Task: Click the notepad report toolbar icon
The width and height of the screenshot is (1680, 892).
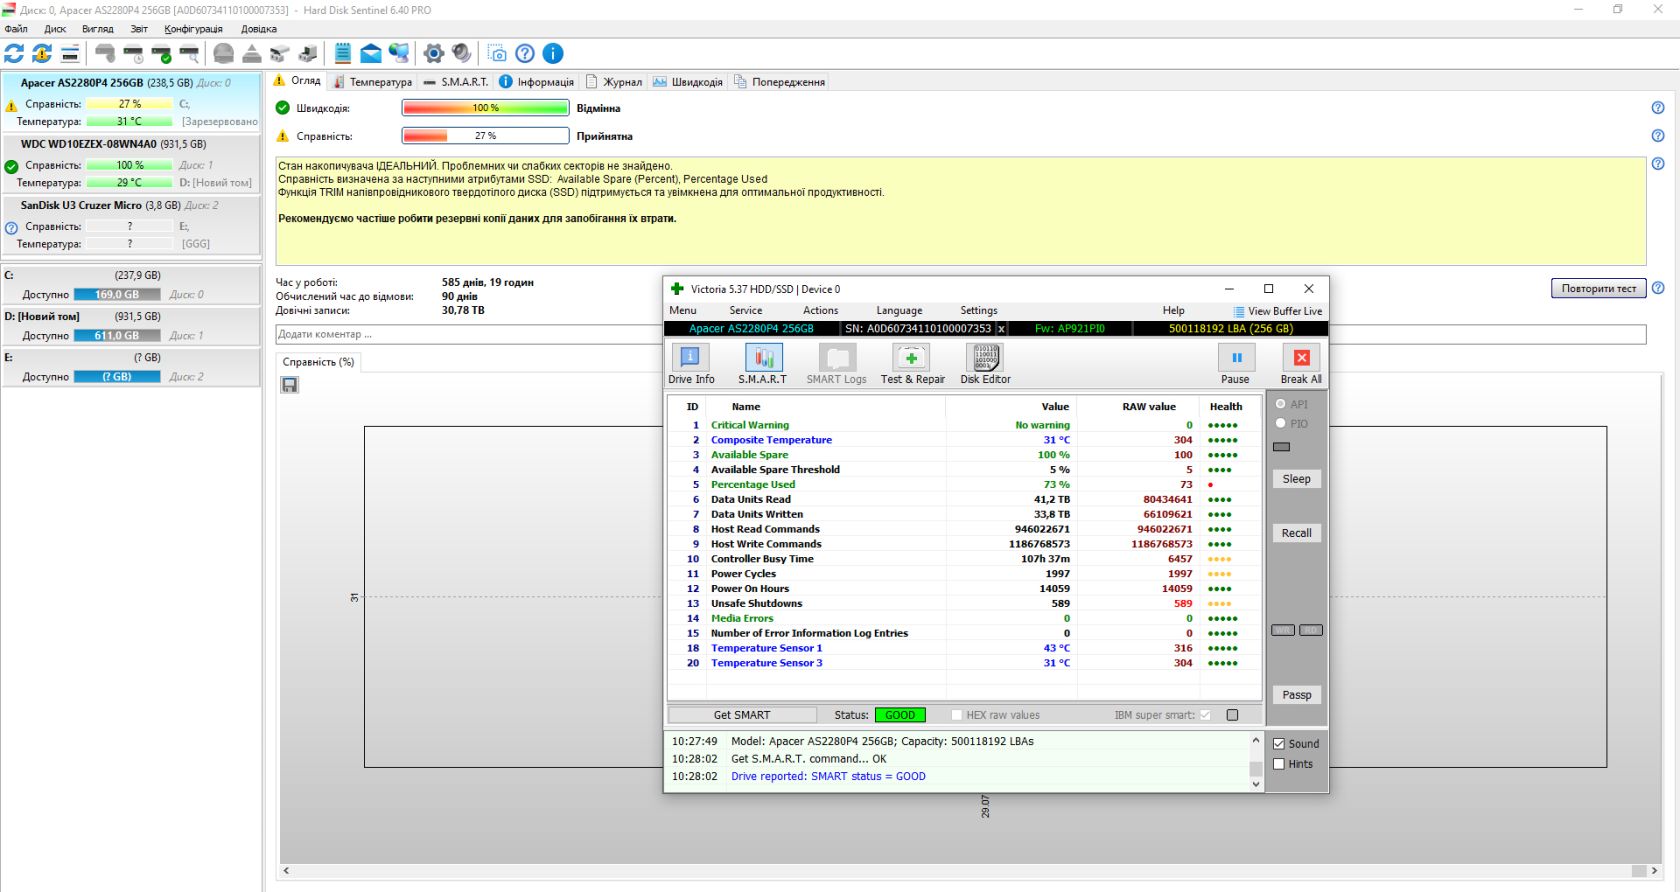Action: 343,53
